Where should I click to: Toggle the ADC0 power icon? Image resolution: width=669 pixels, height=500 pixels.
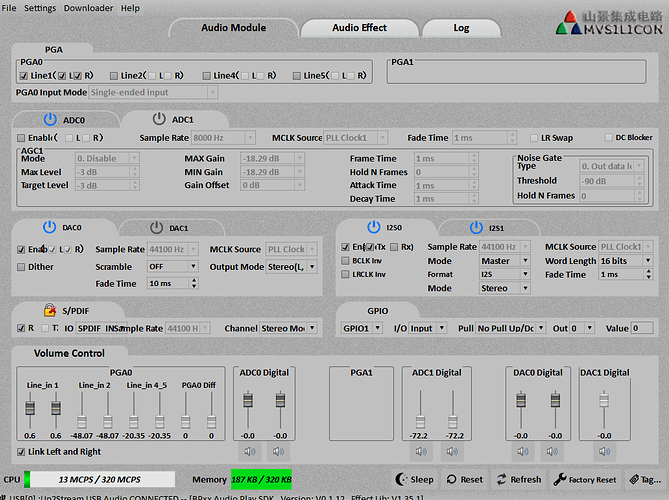pyautogui.click(x=50, y=119)
